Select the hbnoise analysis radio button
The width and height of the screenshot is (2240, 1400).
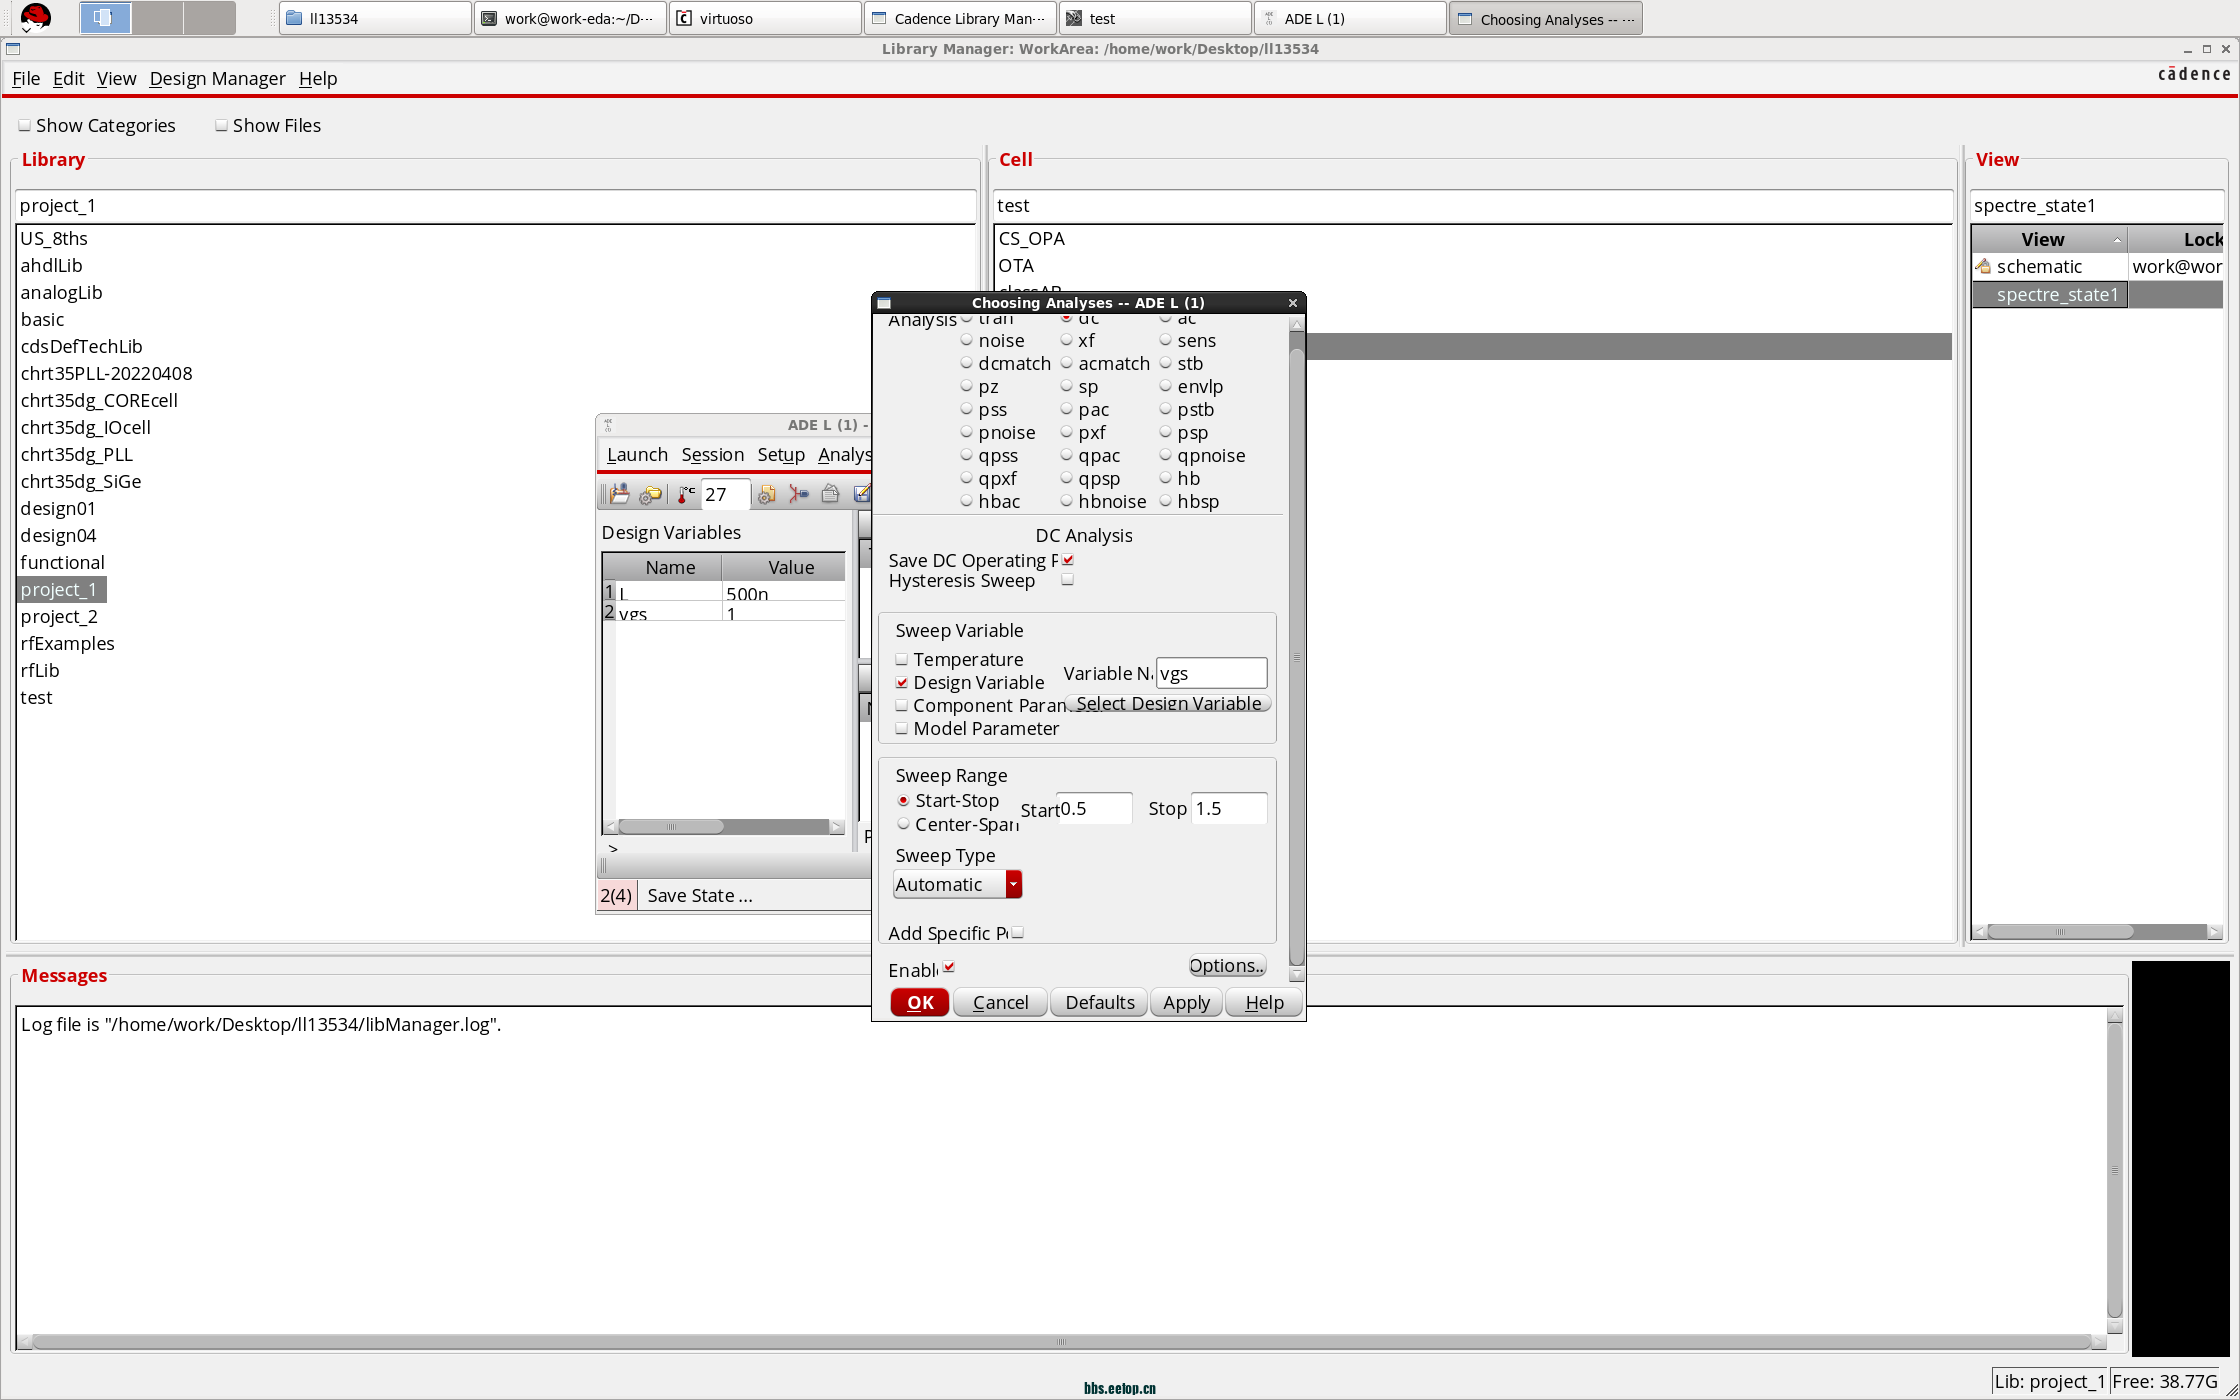1066,501
